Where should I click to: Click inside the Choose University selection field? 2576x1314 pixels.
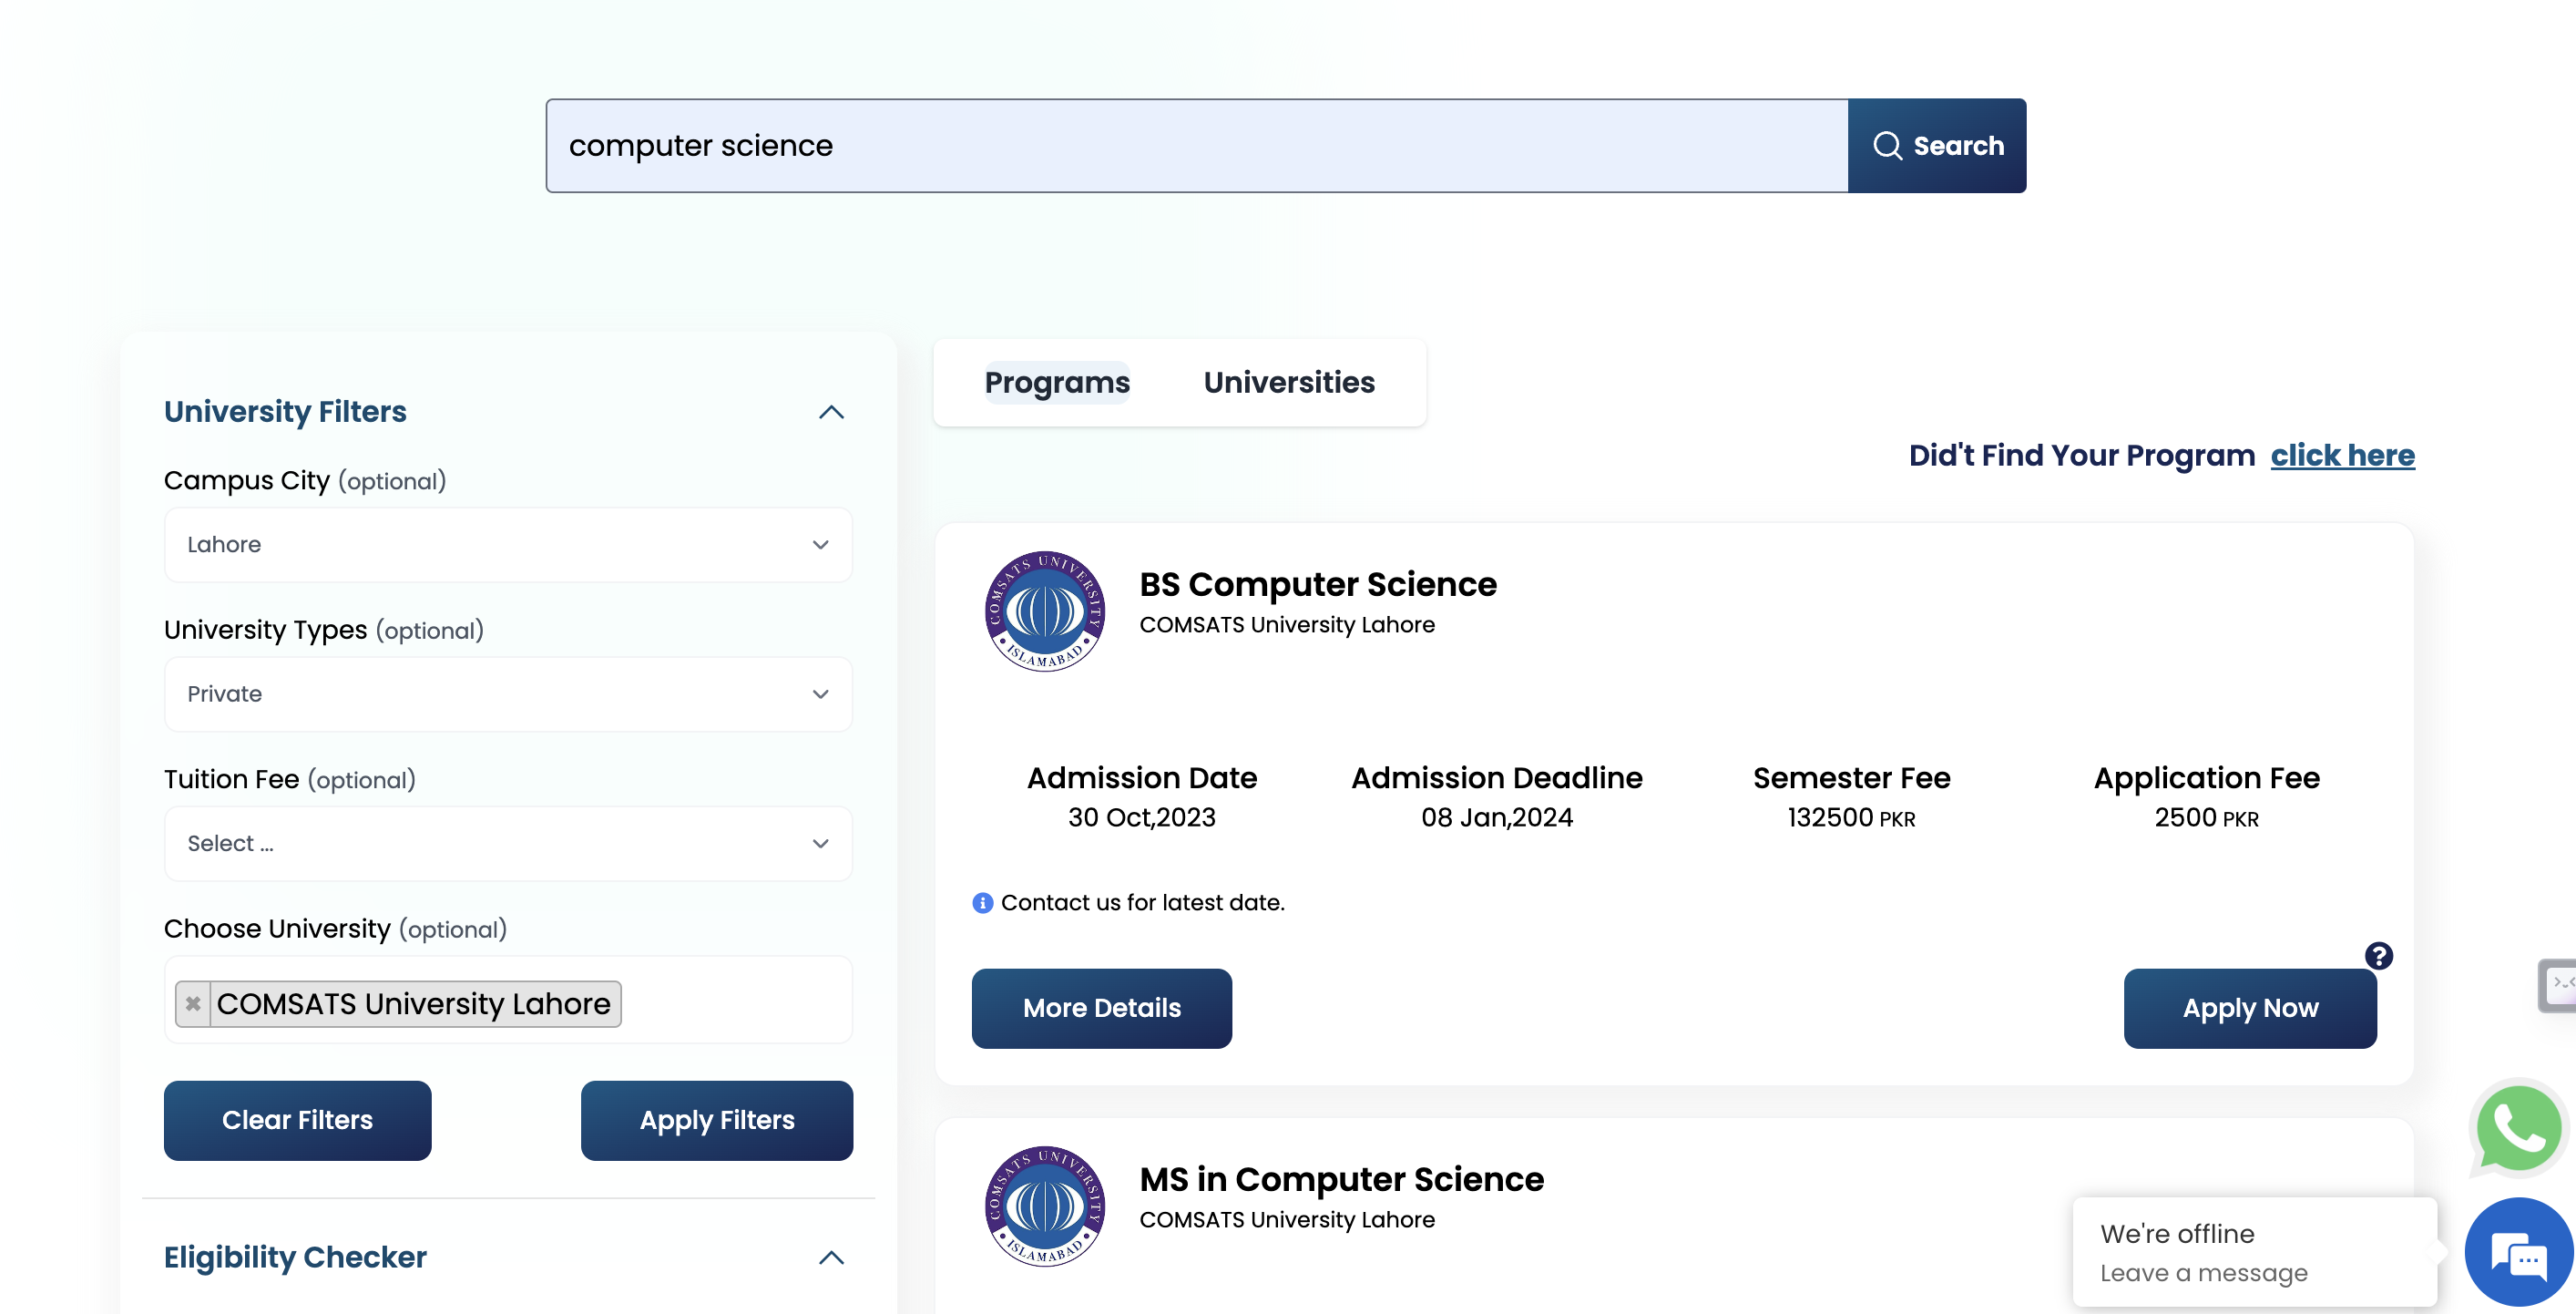click(x=508, y=999)
